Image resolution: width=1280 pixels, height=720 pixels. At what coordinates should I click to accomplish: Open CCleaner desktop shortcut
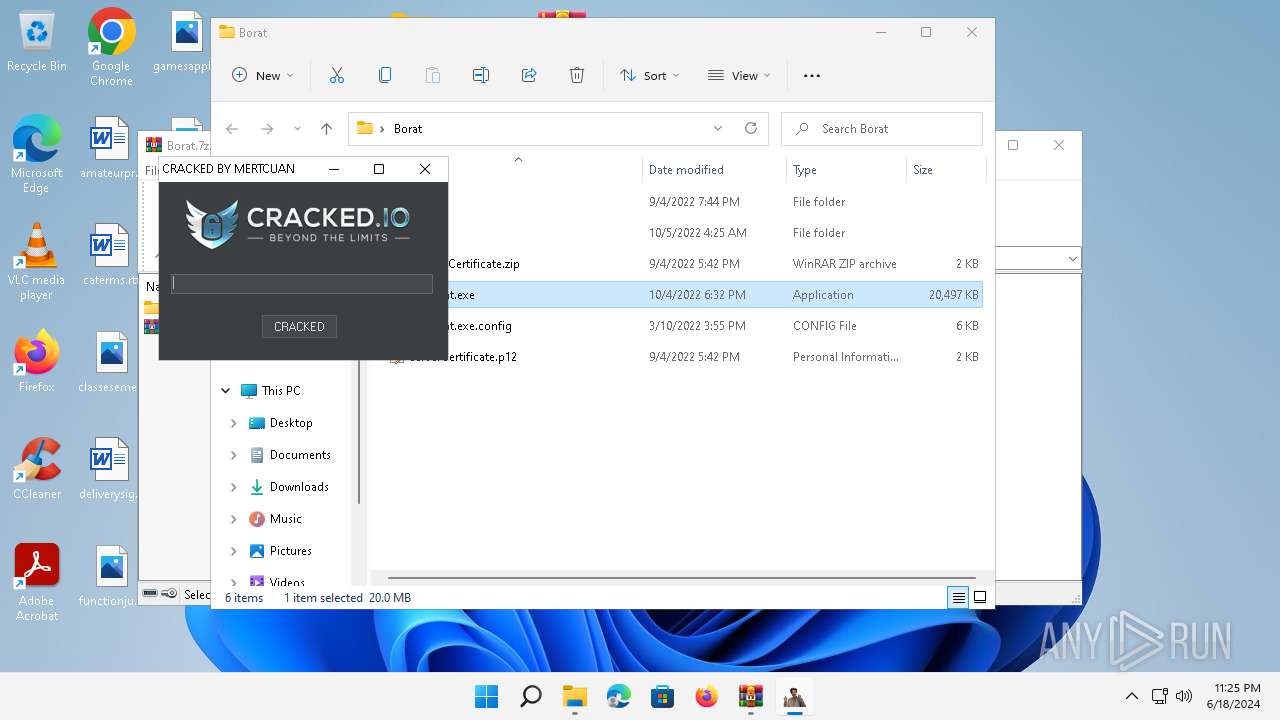coord(37,469)
